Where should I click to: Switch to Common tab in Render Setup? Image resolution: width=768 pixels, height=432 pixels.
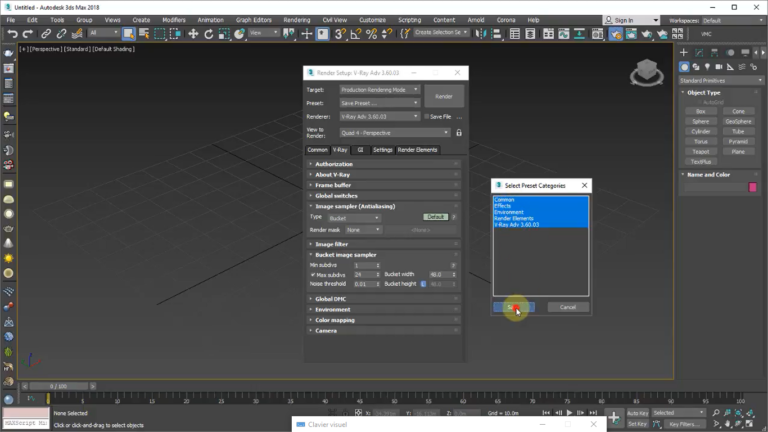[317, 150]
